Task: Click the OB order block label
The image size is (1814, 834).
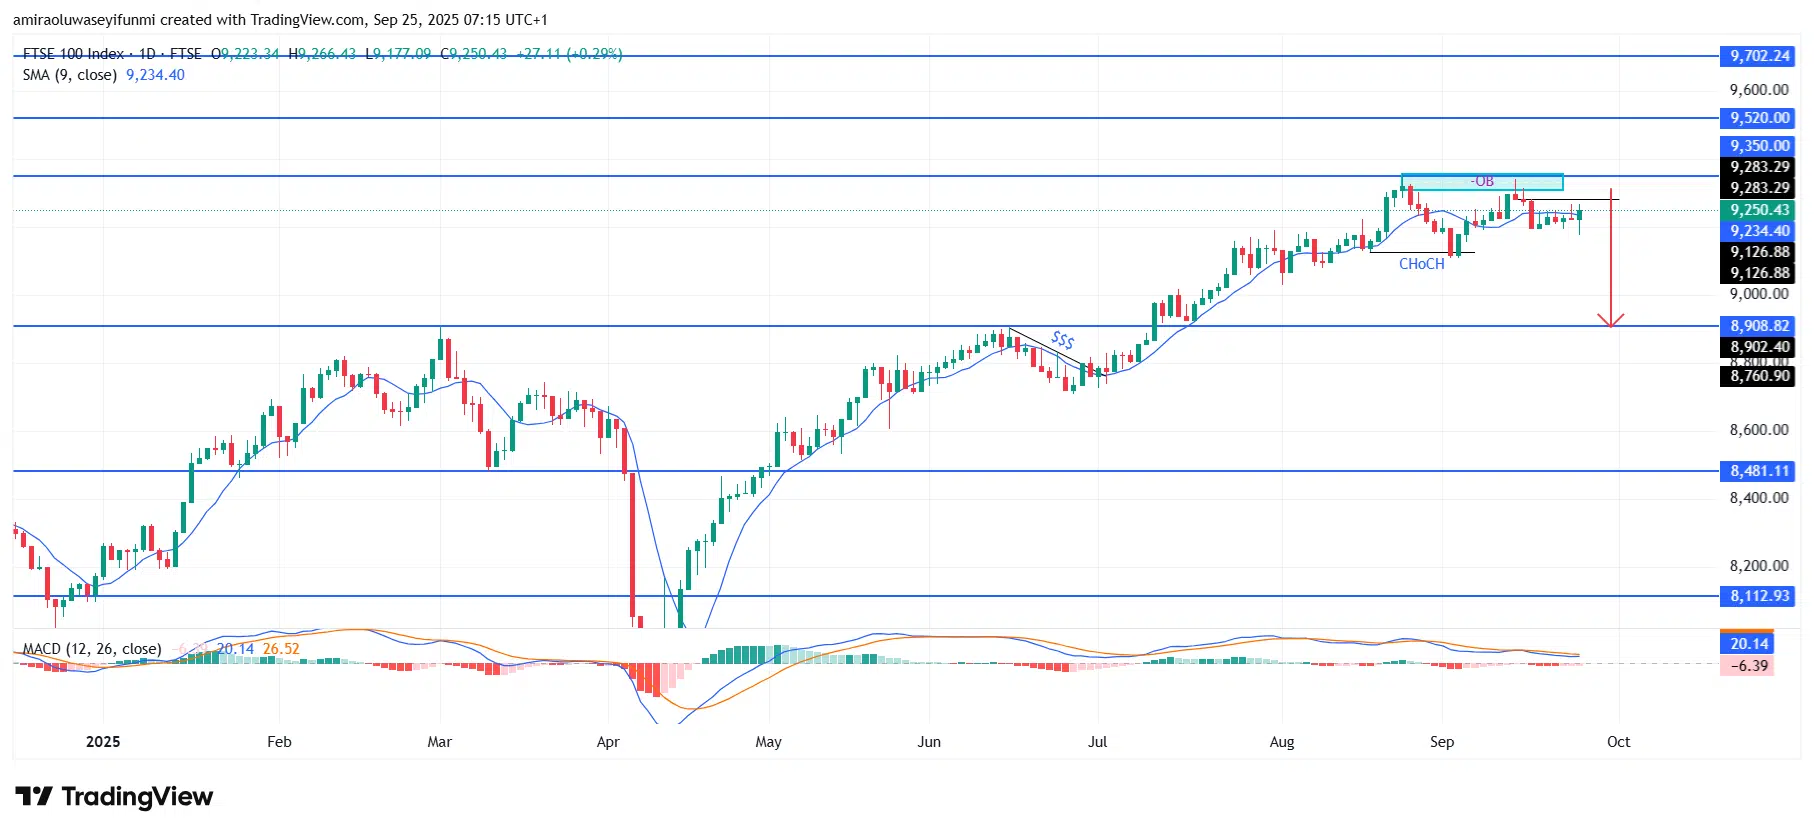Action: click(1484, 181)
